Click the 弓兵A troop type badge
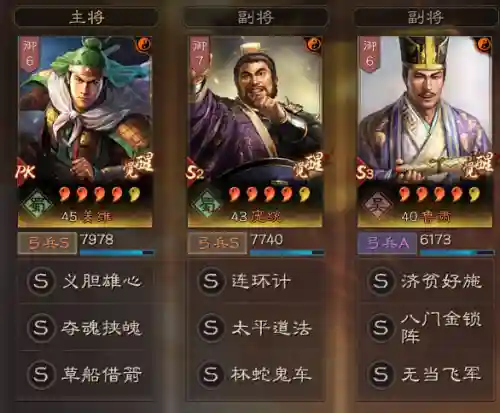This screenshot has height=413, width=500. pos(387,243)
